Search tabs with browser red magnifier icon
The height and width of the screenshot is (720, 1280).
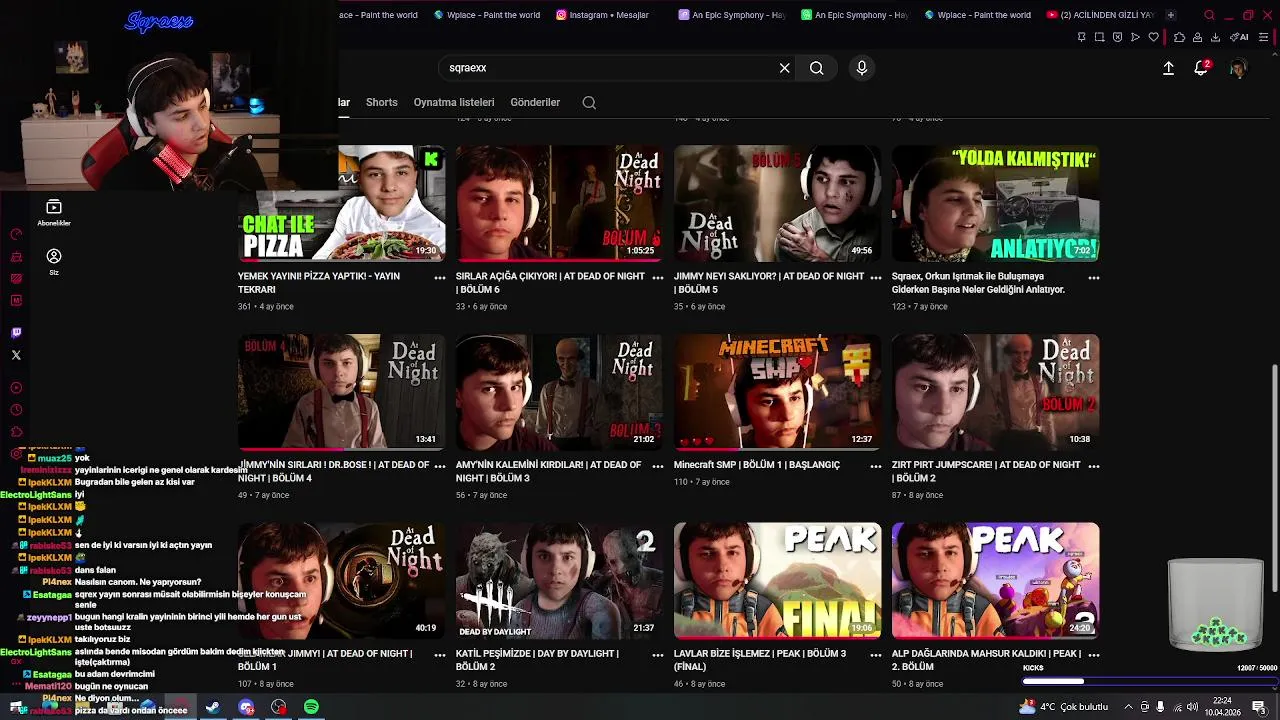1209,15
